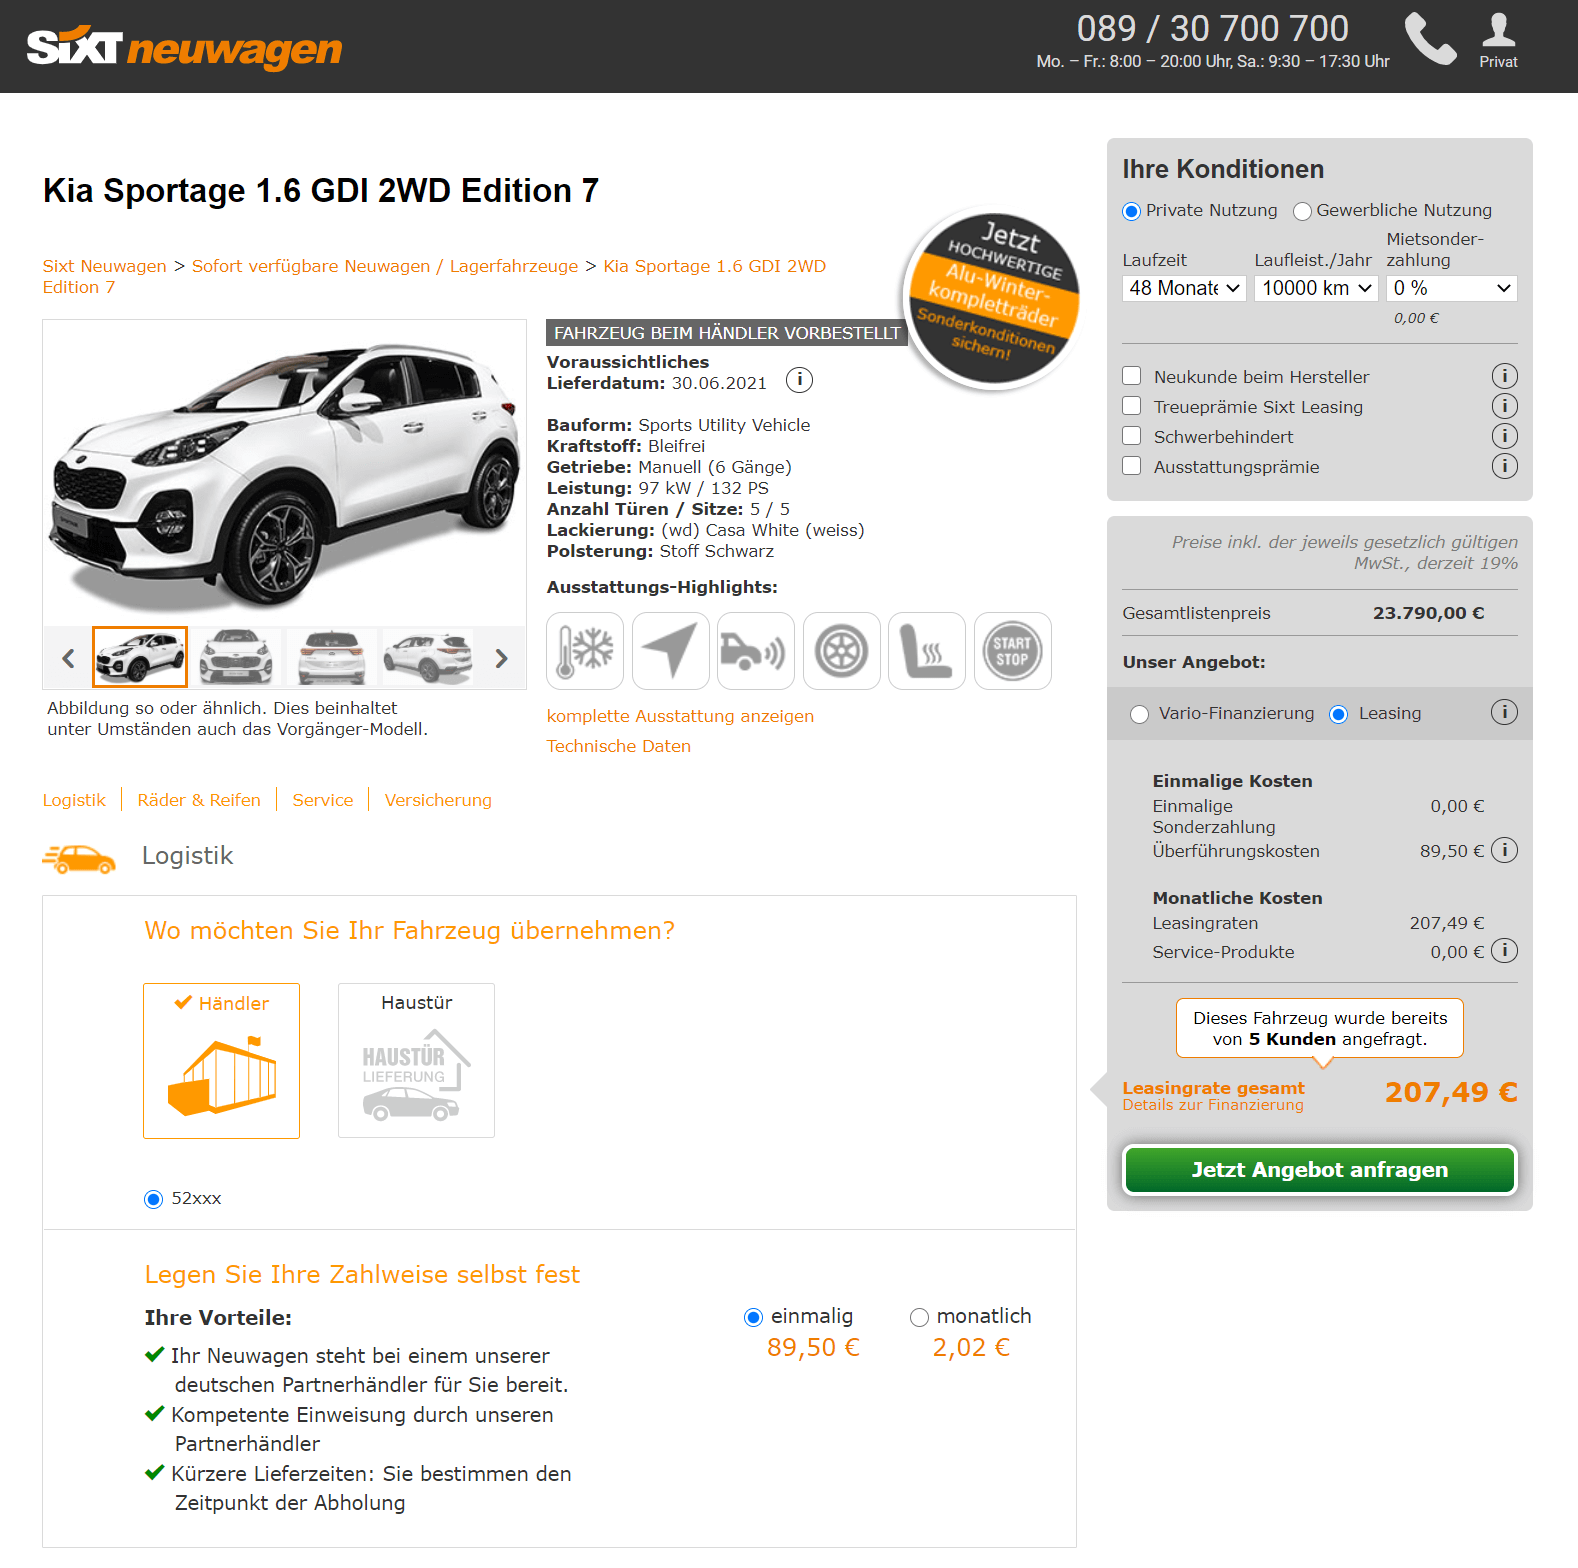Open info for Service-Produkte
1578x1568 pixels.
pyautogui.click(x=1504, y=951)
